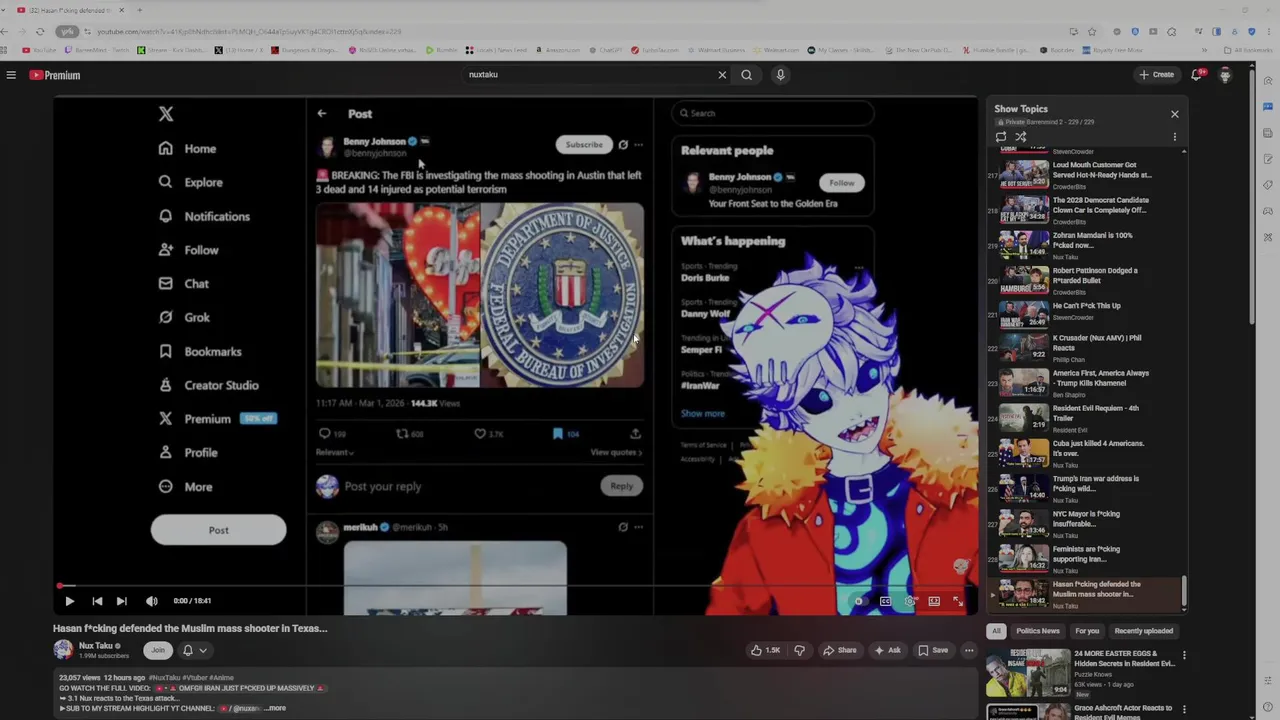Select 'Trump's Iran war address' playlist item
The height and width of the screenshot is (720, 1280).
(x=1085, y=488)
